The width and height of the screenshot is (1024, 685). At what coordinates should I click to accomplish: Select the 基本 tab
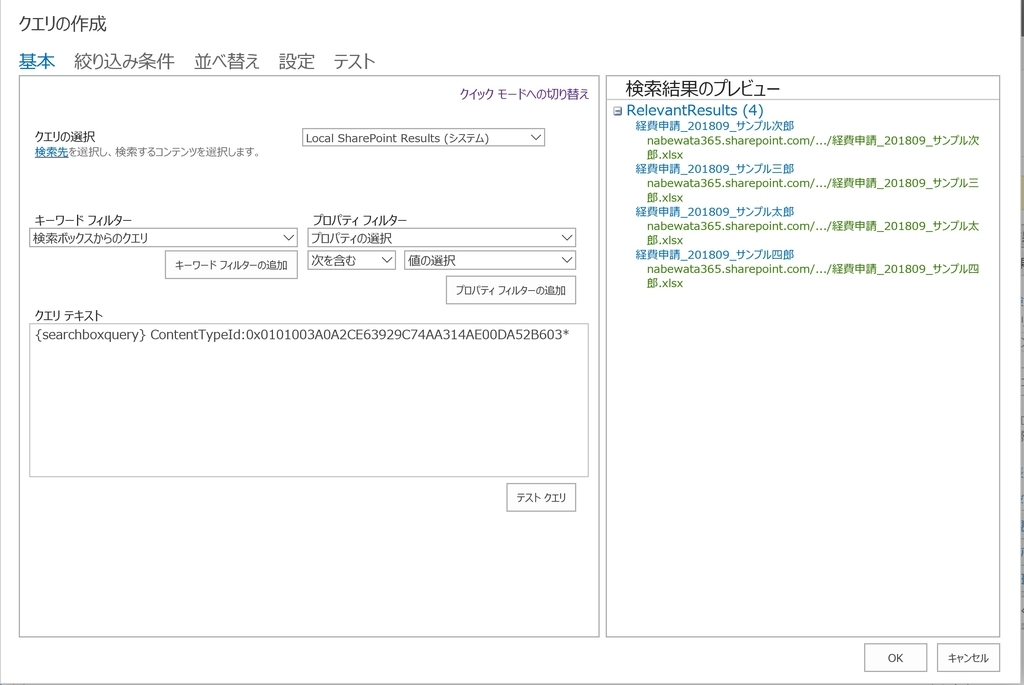(35, 60)
